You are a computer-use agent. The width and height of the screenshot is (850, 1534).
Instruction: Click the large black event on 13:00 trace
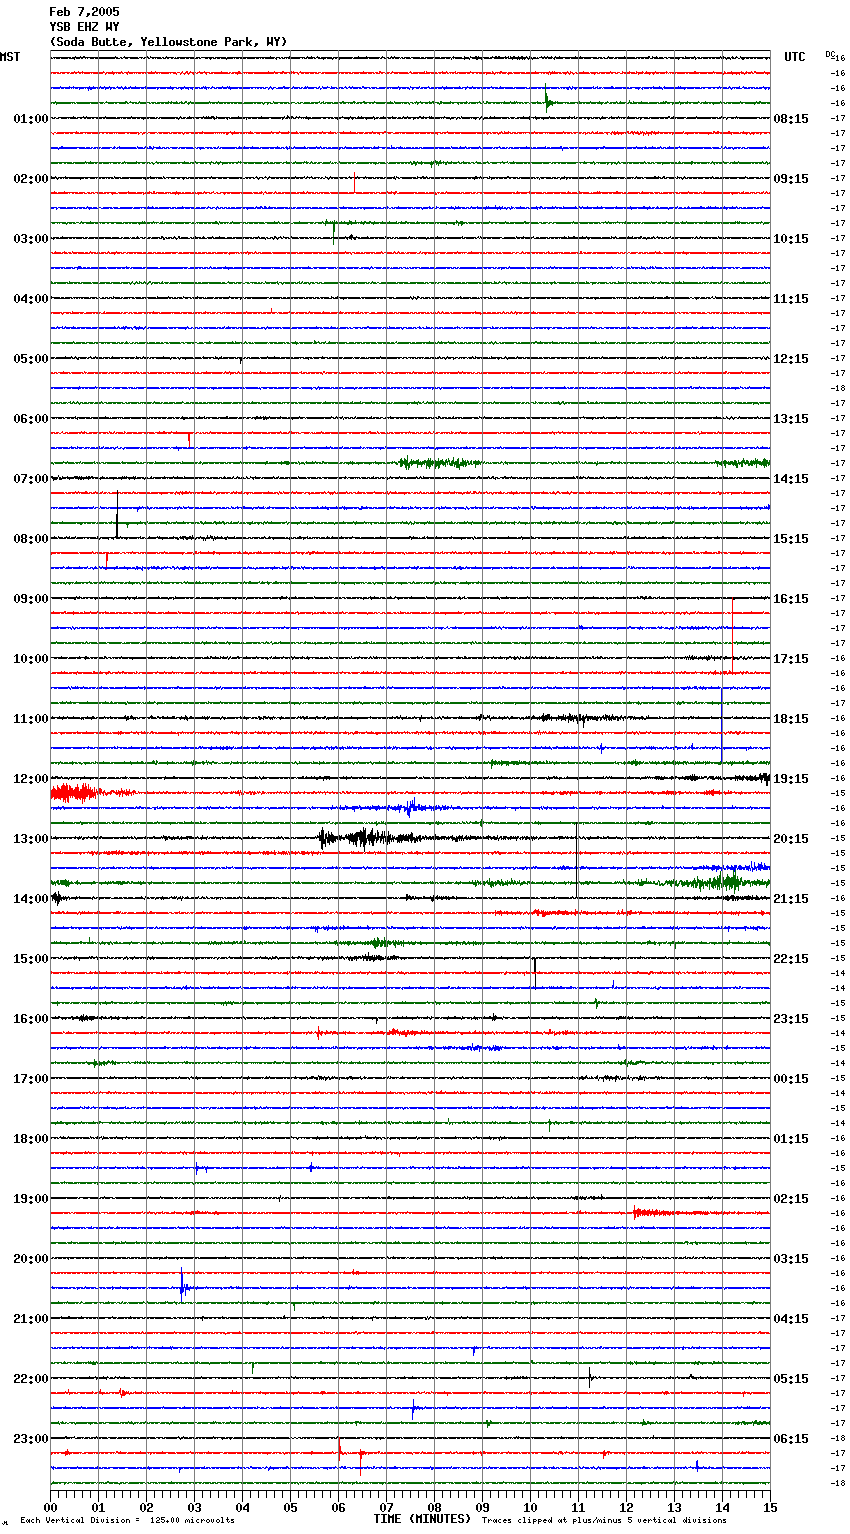pyautogui.click(x=360, y=838)
